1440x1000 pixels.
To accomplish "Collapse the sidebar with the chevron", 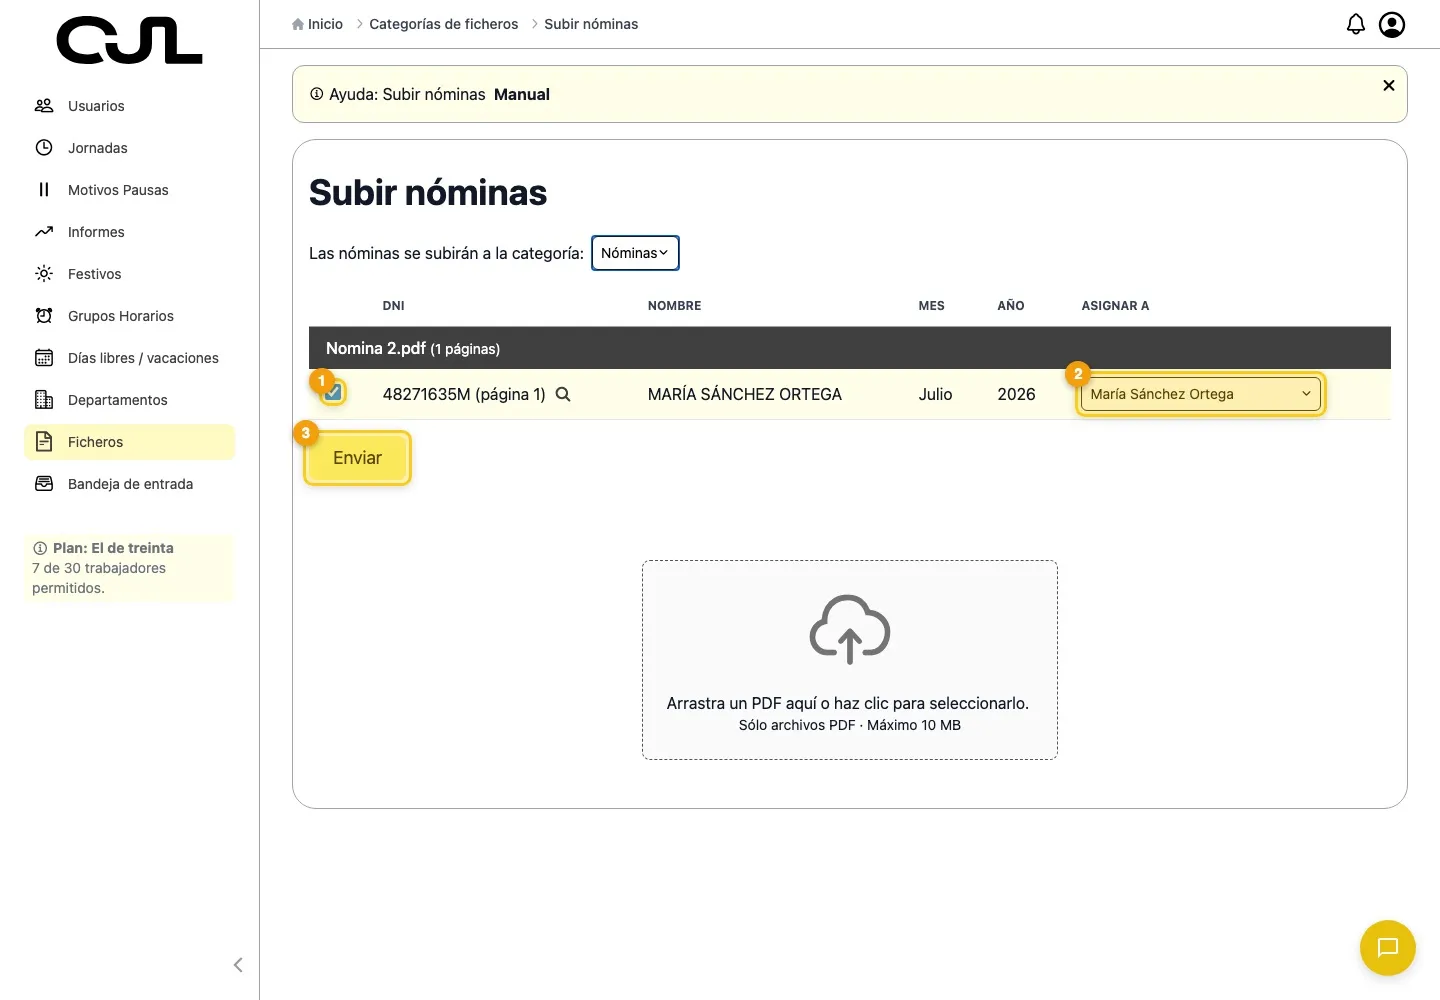I will coord(238,965).
